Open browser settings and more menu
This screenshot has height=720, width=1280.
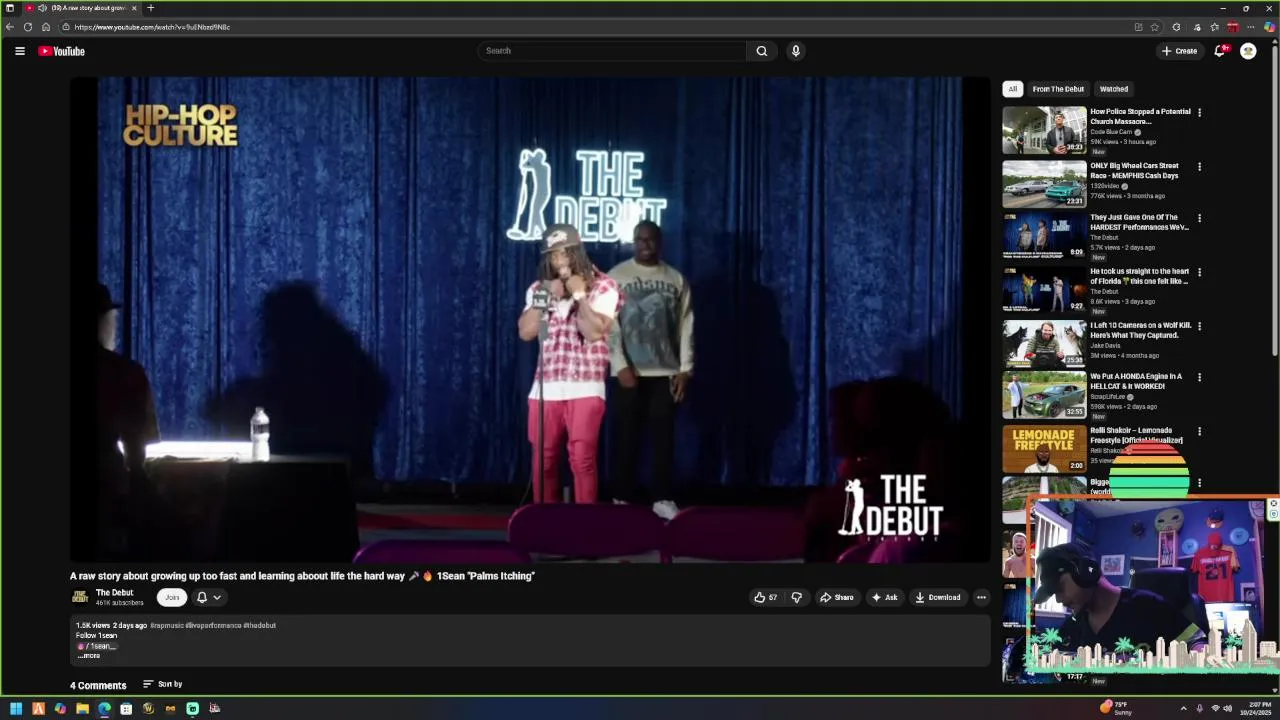(1251, 27)
